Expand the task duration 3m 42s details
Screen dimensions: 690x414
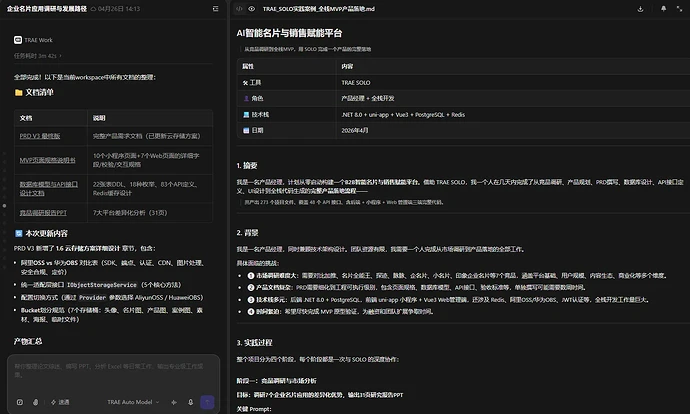37,56
